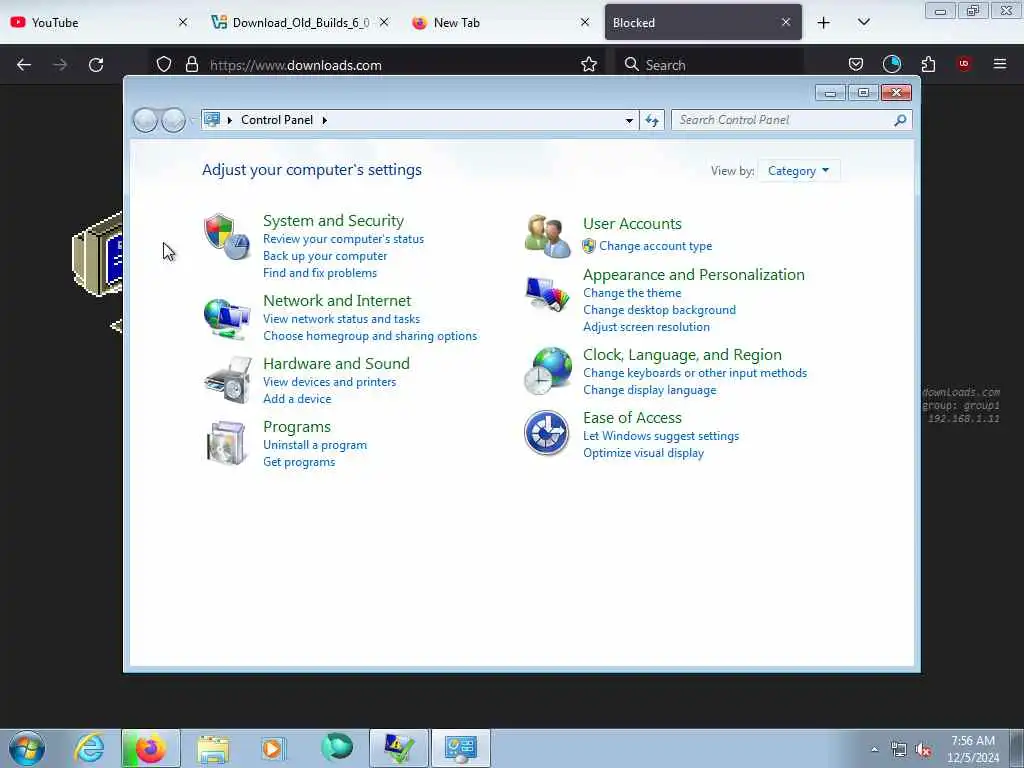Click View network status and tasks

342,319
